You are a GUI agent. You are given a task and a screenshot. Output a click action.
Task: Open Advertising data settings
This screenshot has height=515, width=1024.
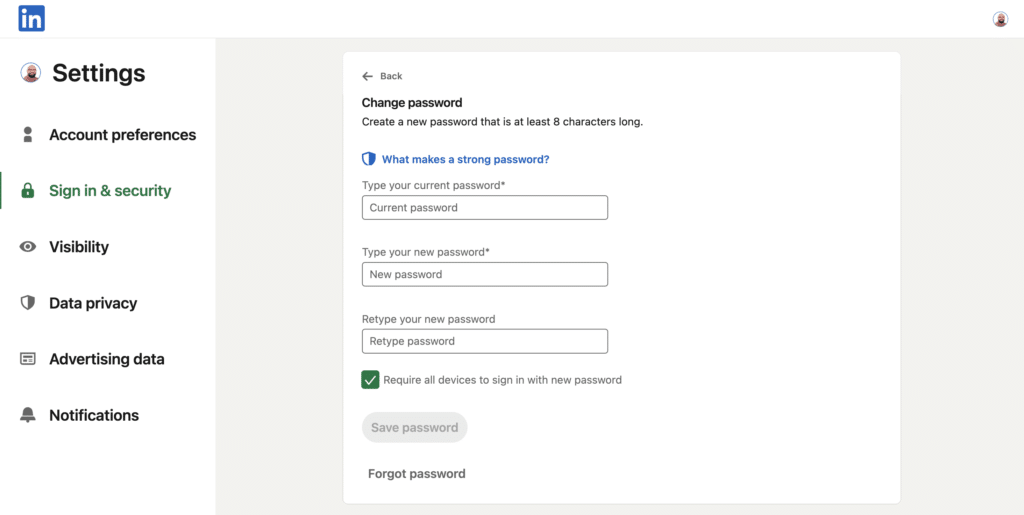(x=107, y=359)
